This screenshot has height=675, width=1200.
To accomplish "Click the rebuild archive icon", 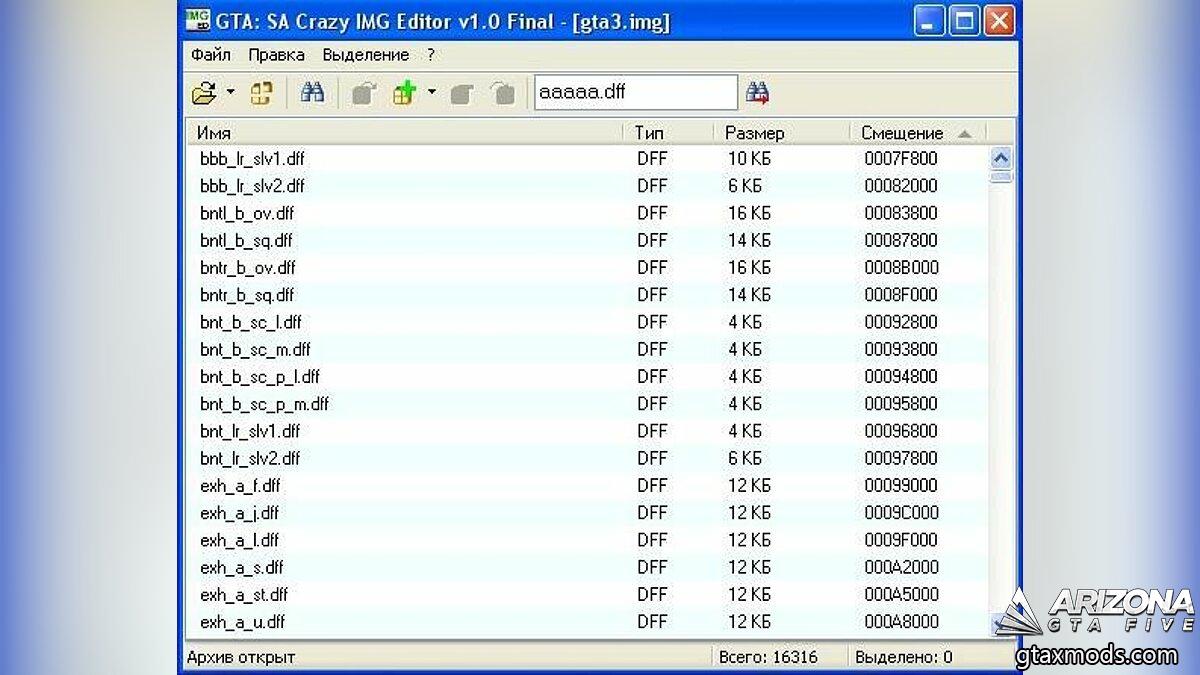I will (x=262, y=94).
